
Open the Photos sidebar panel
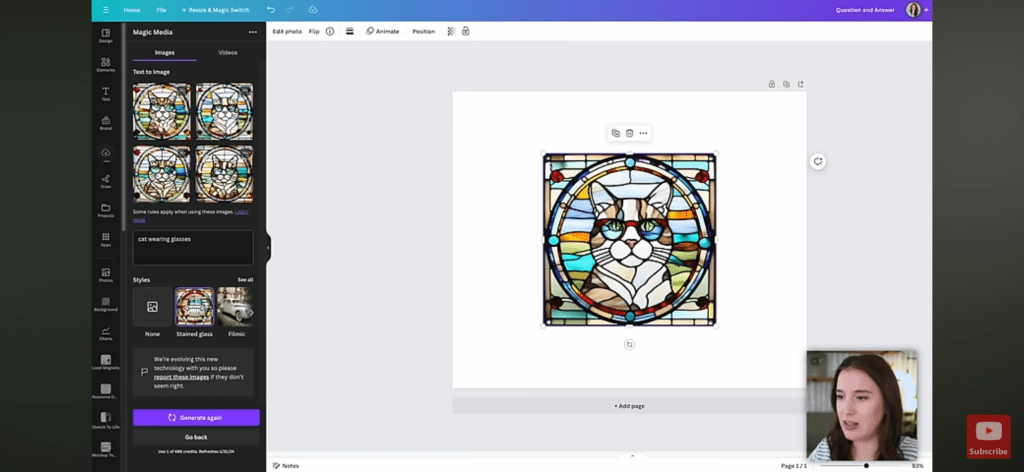[x=106, y=275]
